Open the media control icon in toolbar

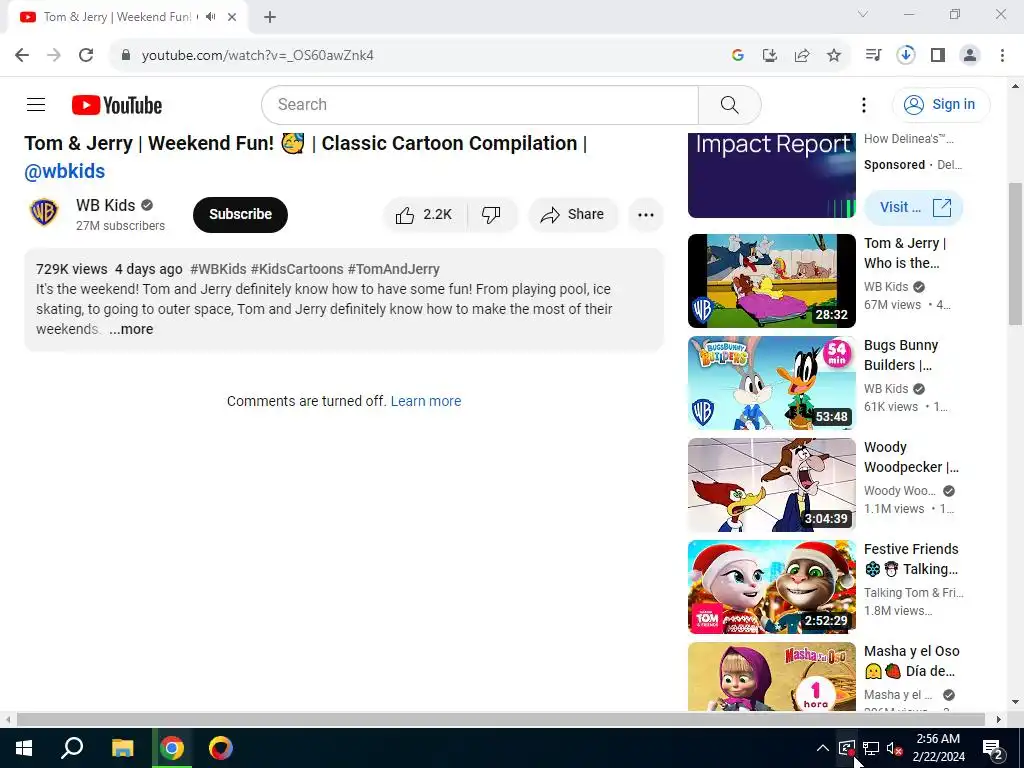(x=873, y=55)
